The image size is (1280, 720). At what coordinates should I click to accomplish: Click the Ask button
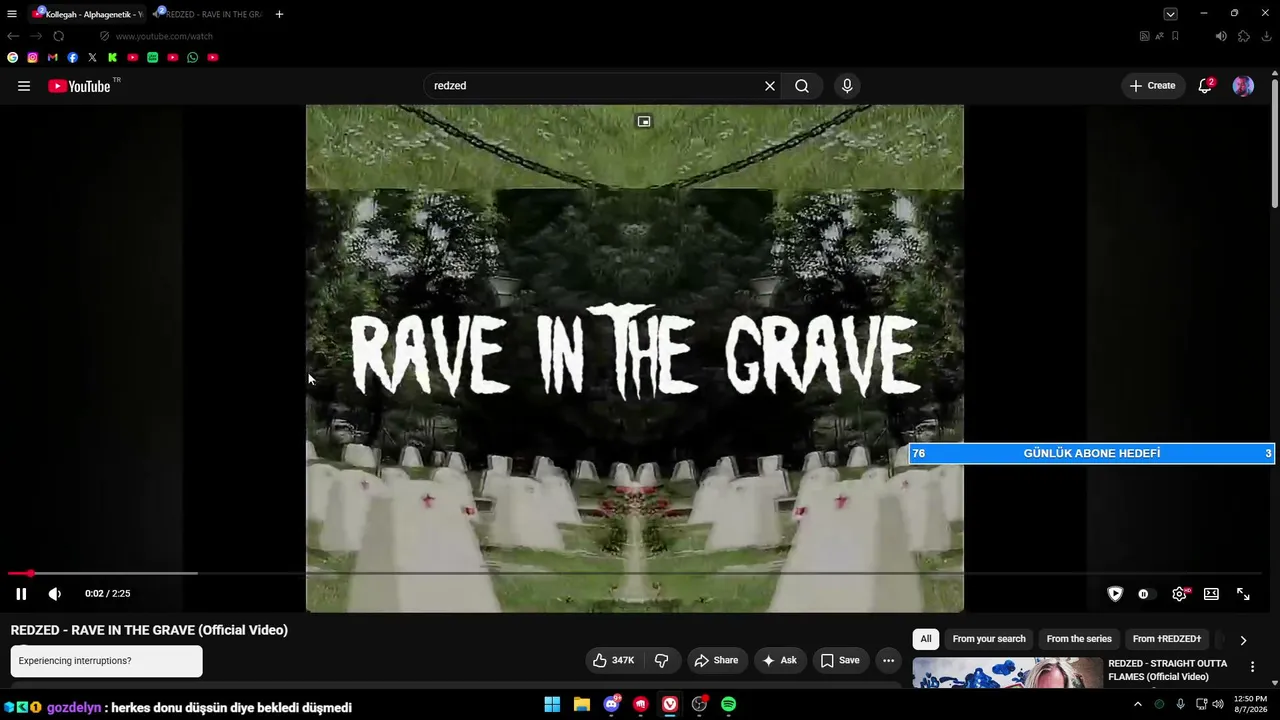pyautogui.click(x=779, y=660)
